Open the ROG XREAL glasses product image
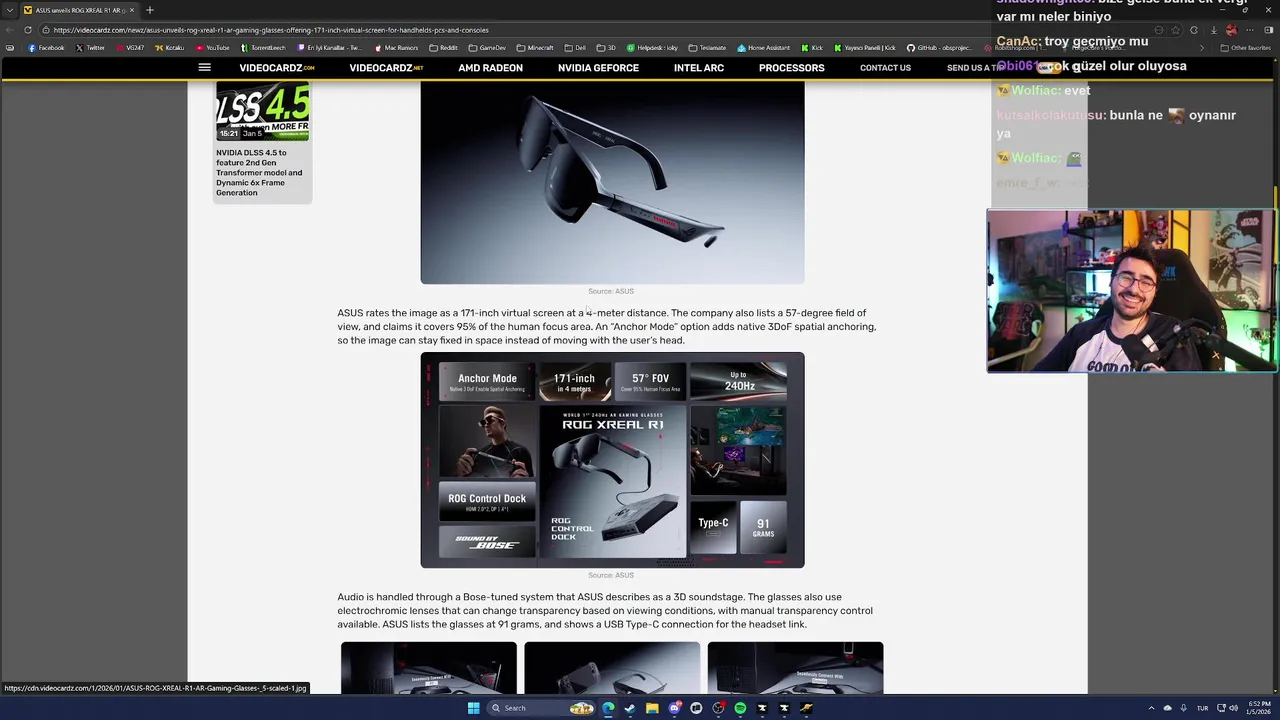This screenshot has height=720, width=1280. 612,182
